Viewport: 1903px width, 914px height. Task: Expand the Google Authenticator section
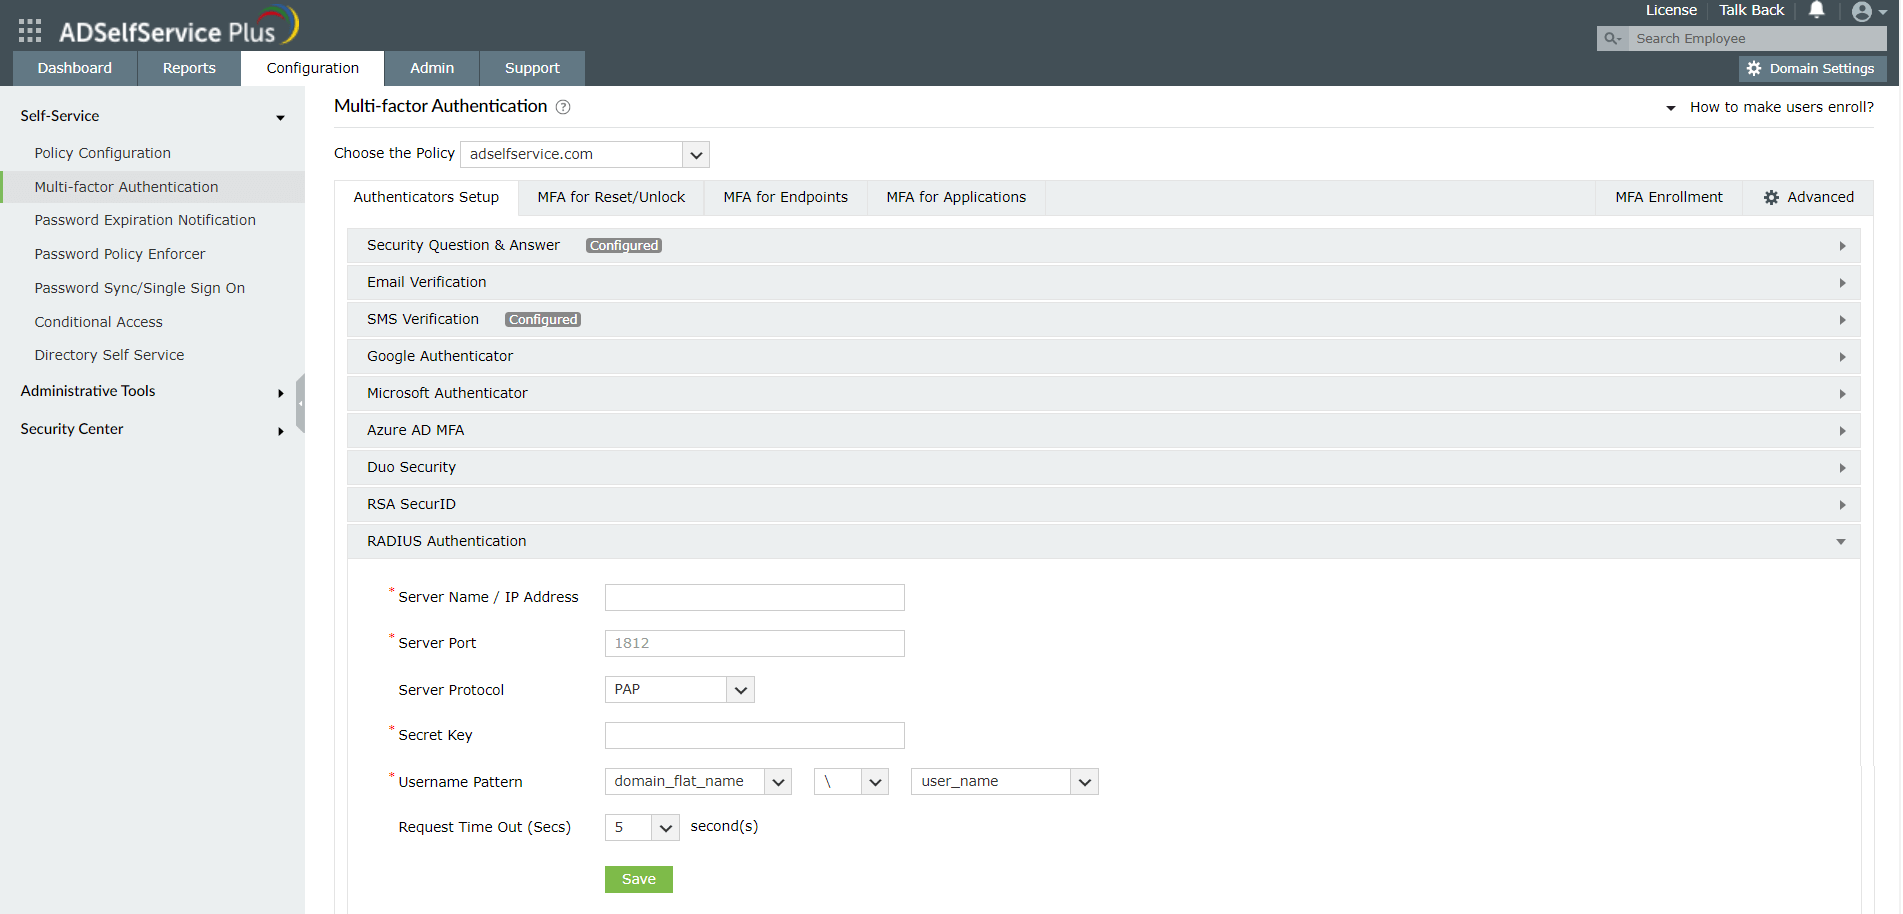1104,357
